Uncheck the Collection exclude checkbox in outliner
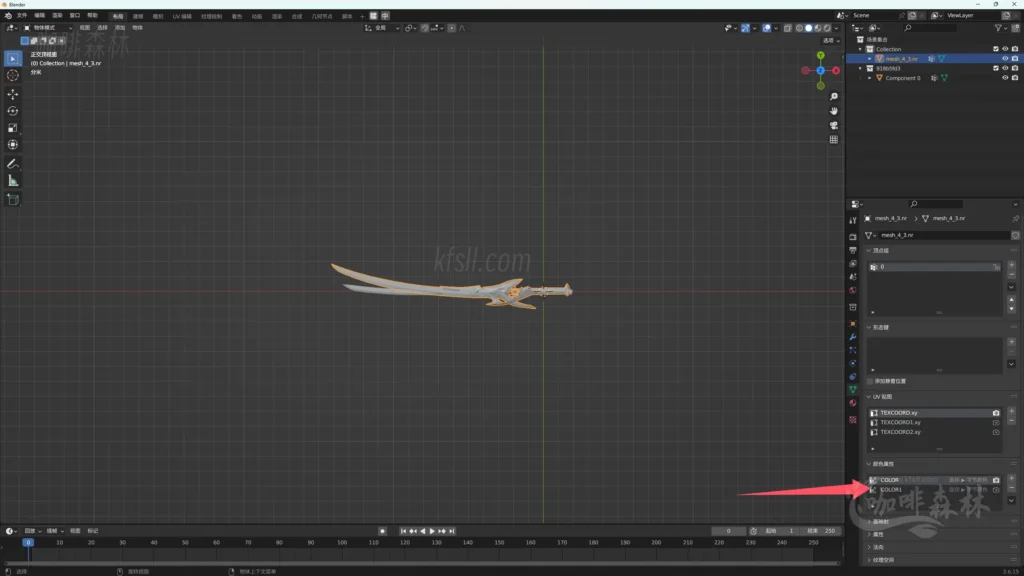 [x=995, y=49]
